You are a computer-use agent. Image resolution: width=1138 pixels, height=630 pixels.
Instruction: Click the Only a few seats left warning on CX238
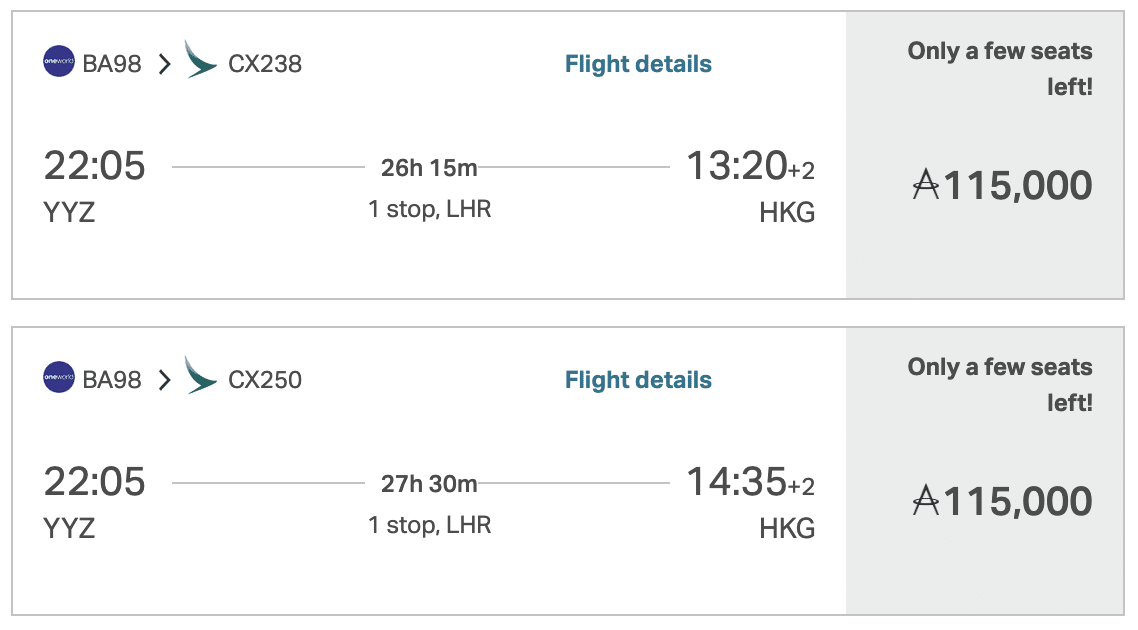point(999,66)
